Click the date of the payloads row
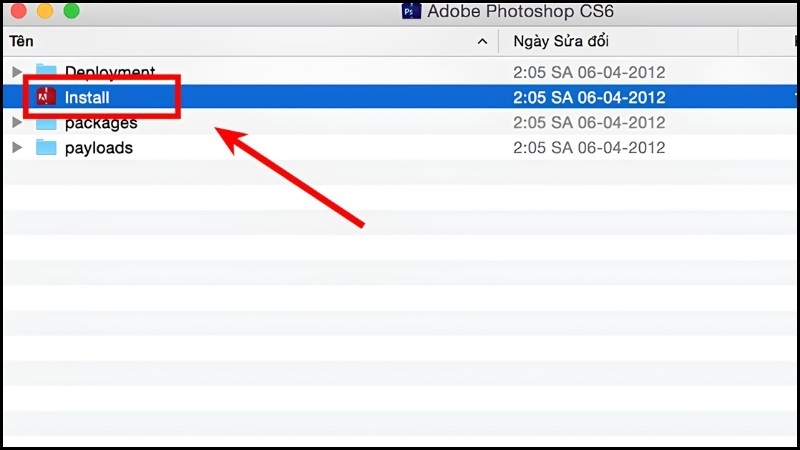Image resolution: width=800 pixels, height=450 pixels. coord(589,148)
